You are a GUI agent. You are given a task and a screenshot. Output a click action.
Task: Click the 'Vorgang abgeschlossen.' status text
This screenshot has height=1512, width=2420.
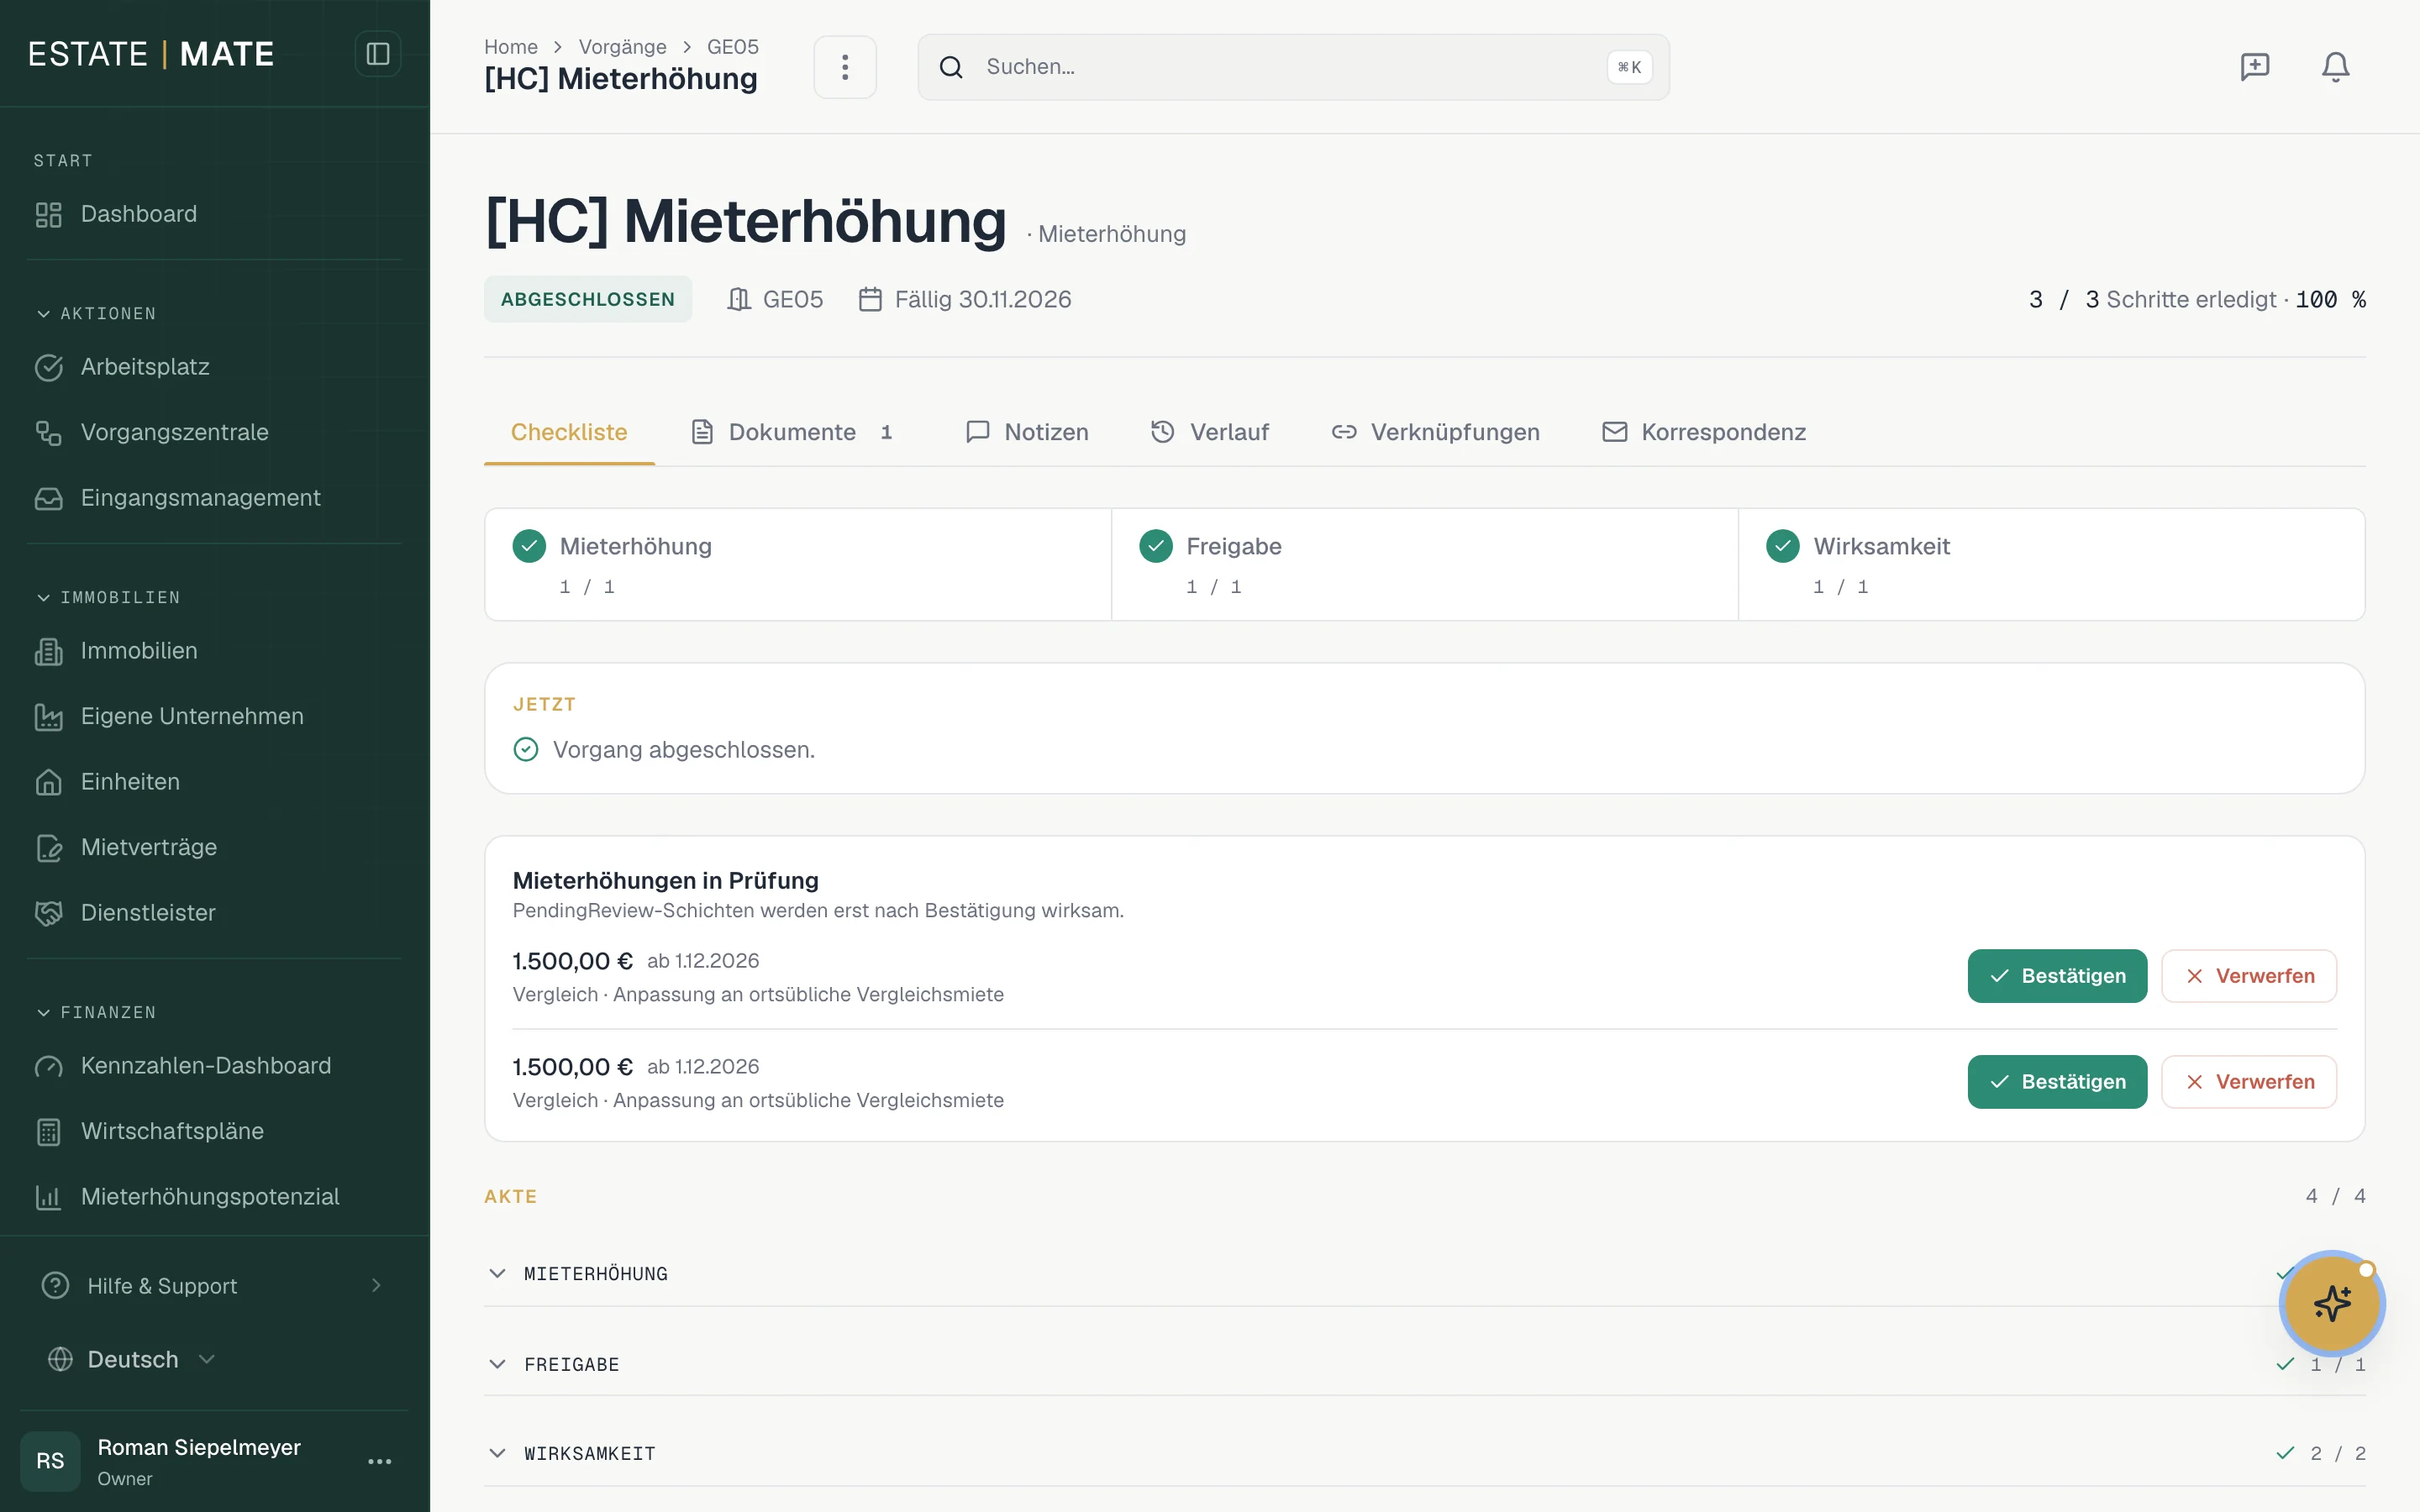pos(684,750)
